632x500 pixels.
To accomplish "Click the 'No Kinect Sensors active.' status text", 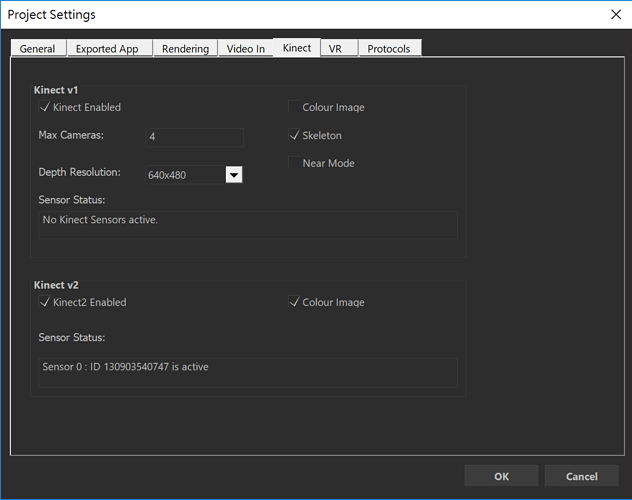I will [100, 220].
